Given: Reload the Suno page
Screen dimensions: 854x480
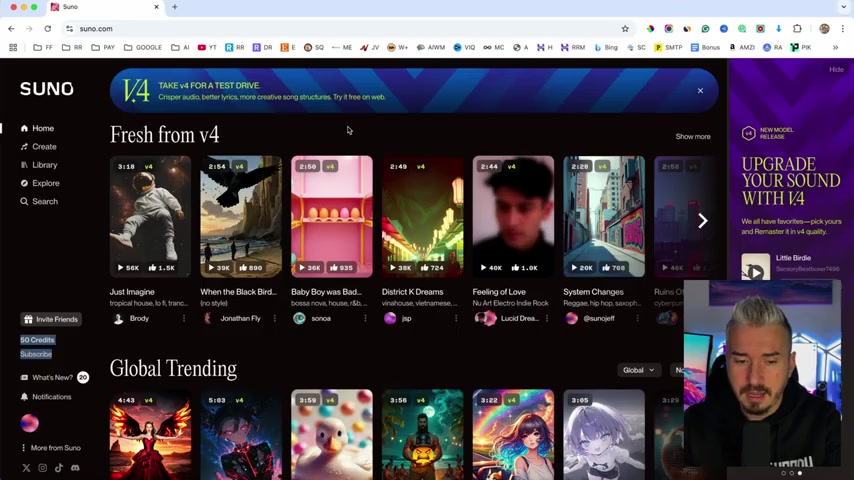Looking at the screenshot, I should (x=48, y=29).
